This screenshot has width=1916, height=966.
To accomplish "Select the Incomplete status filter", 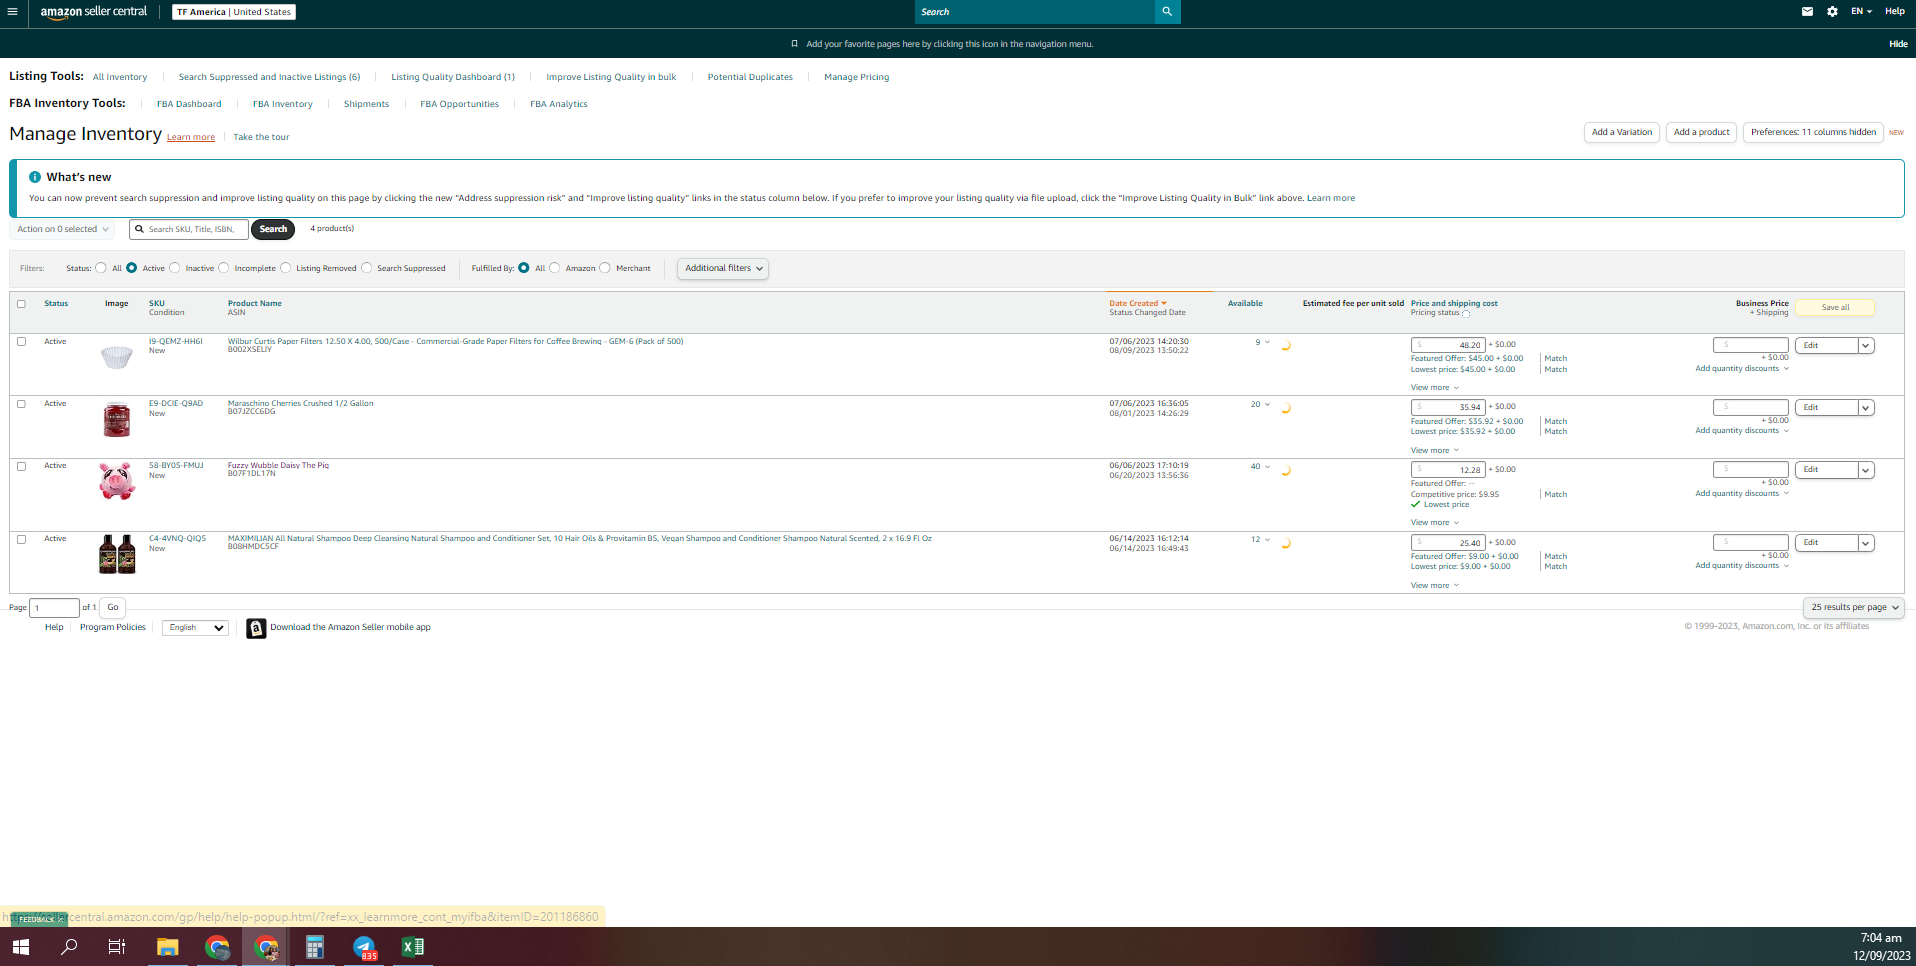I will tap(224, 268).
